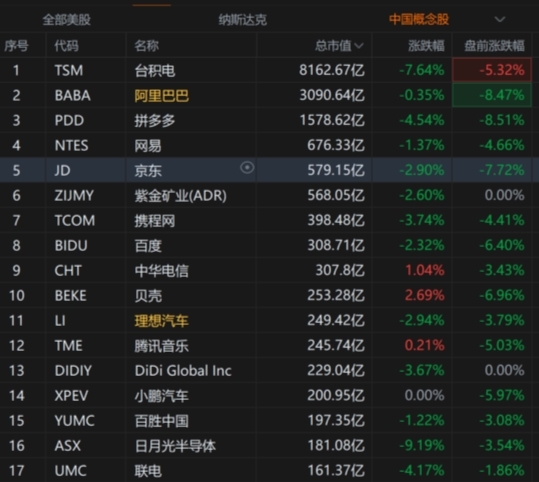539x482 pixels.
Task: Open 理想汽车 highlighted stock link
Action: 162,321
